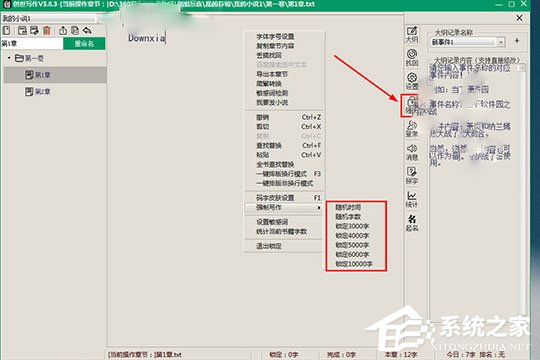Open the 起名 naming sidebar icon
The image size is (540, 360).
point(412,223)
